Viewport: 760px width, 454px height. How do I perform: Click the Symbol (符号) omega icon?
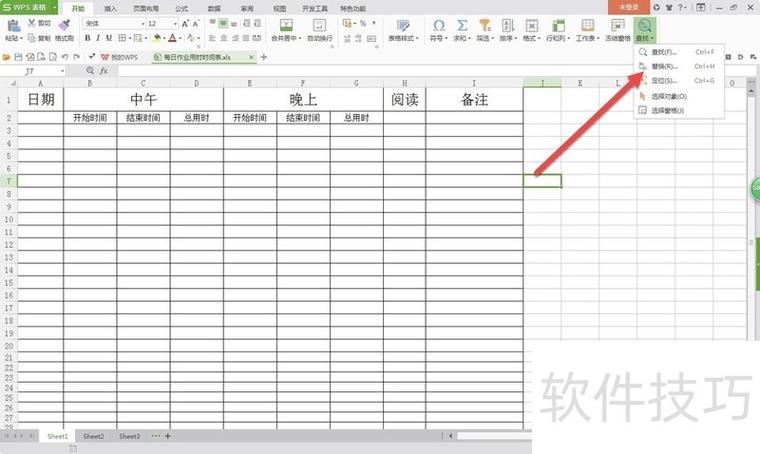[439, 25]
